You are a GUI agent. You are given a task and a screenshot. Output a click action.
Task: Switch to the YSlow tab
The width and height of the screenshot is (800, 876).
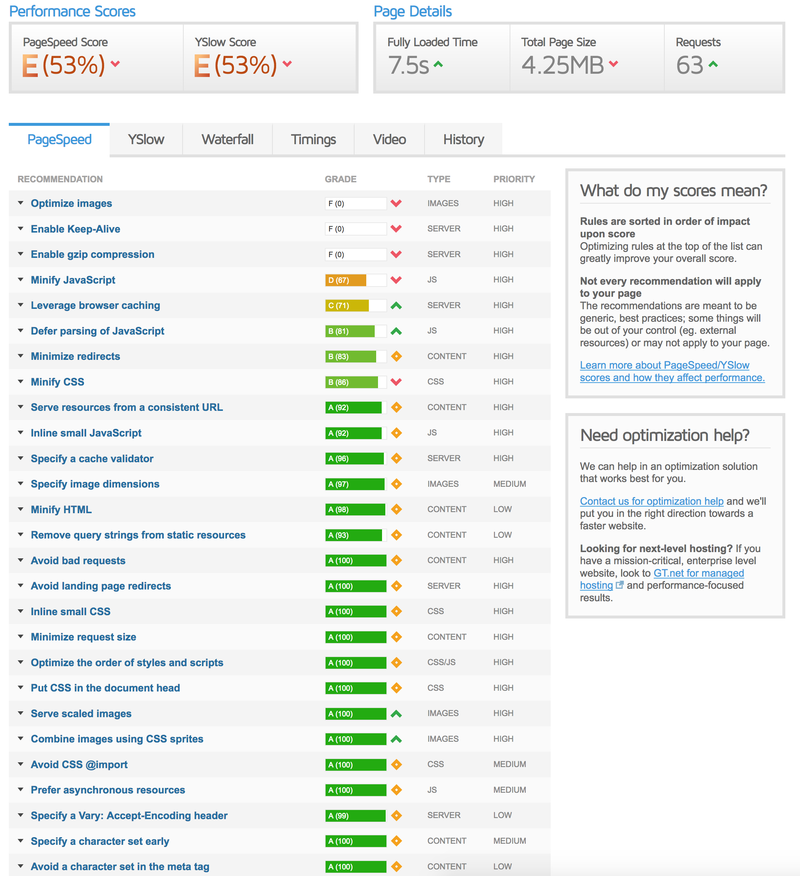(x=146, y=140)
